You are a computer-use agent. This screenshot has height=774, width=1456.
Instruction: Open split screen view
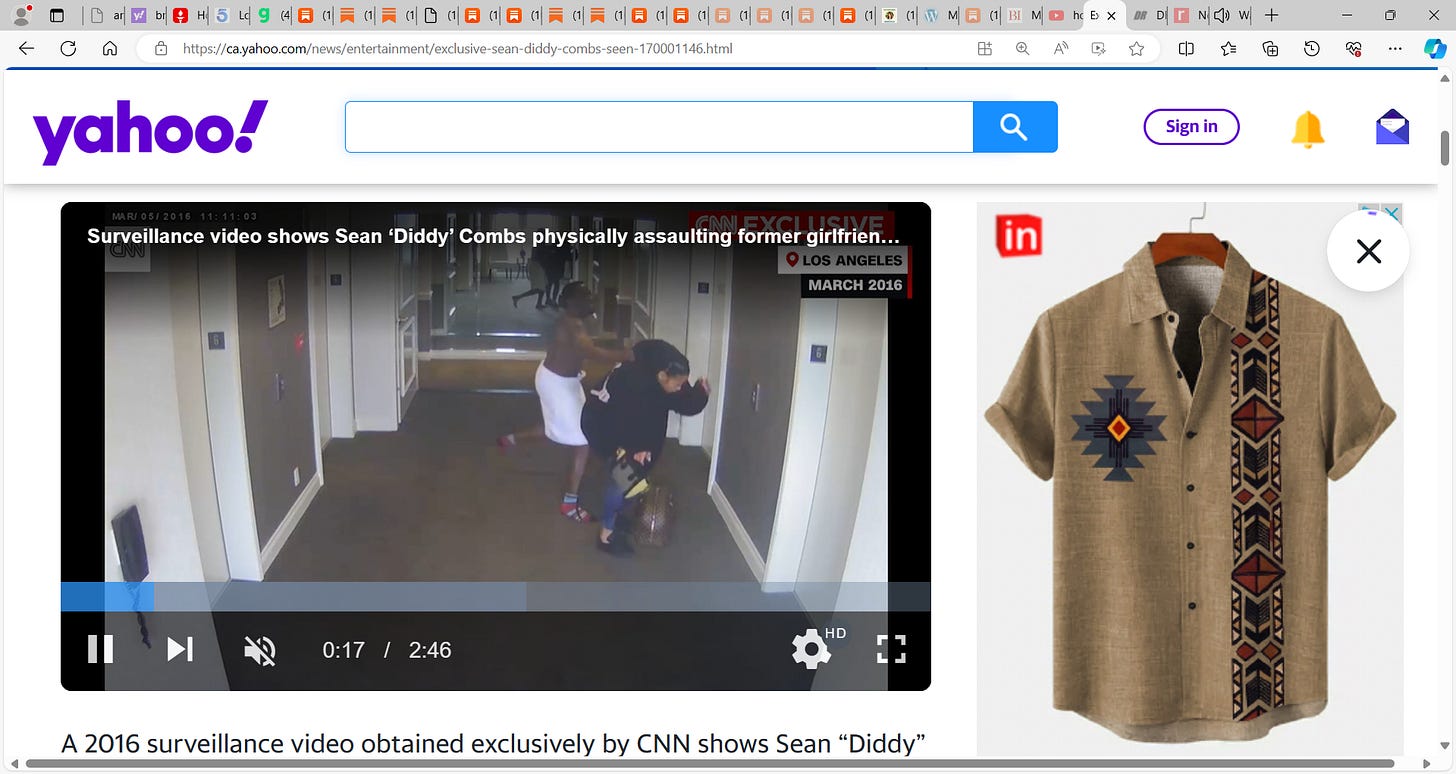click(1186, 48)
